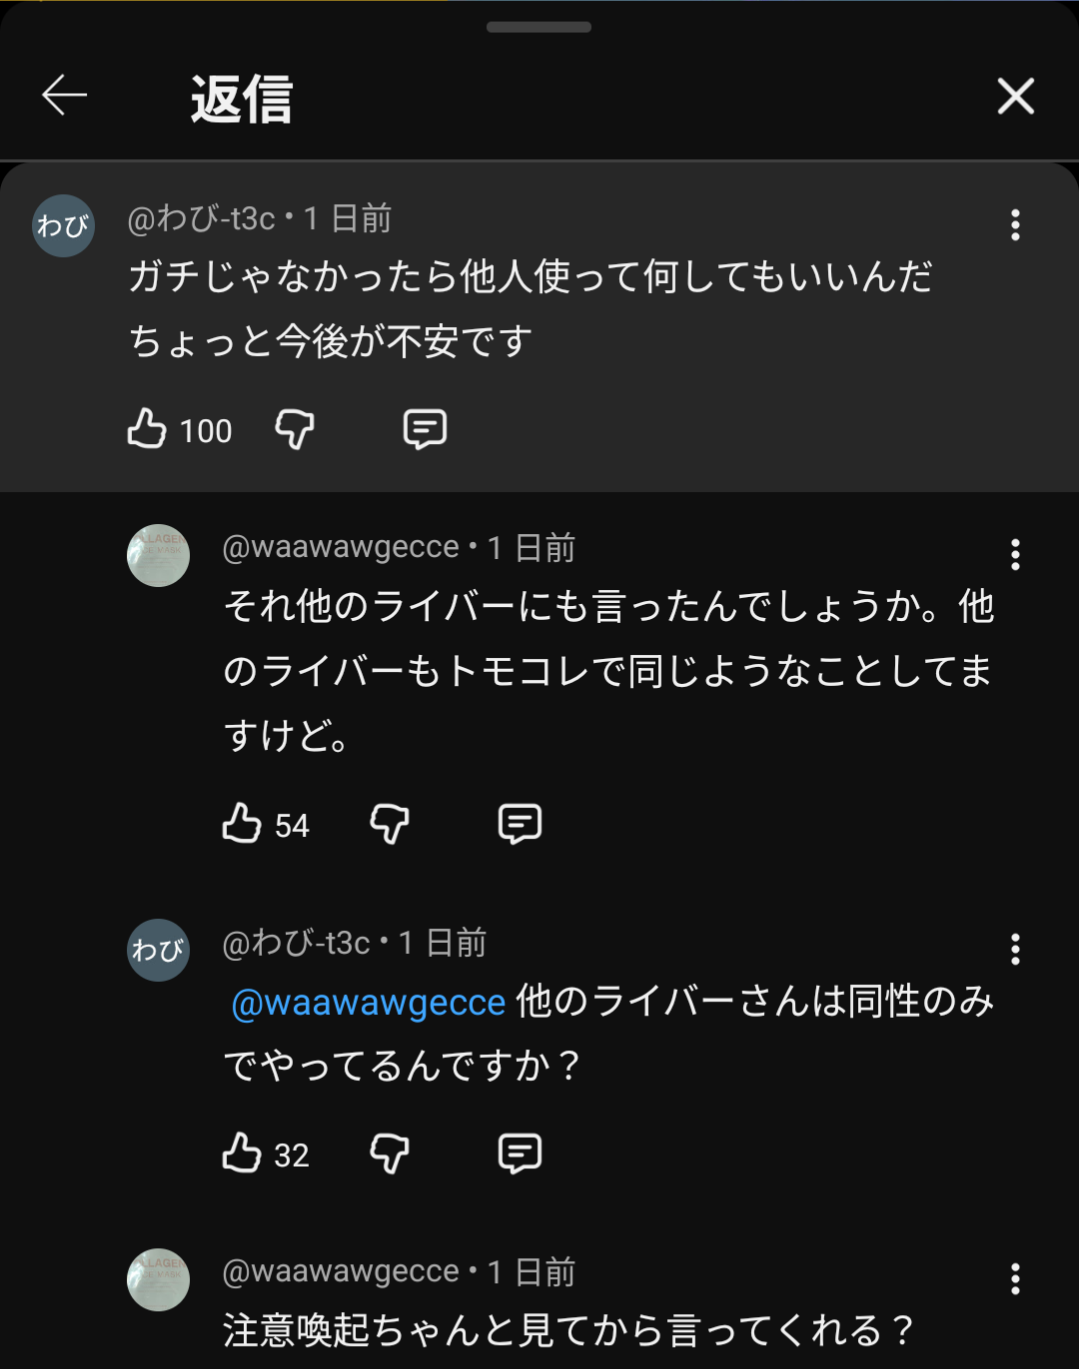The width and height of the screenshot is (1079, 1369).
Task: Dislike the reply with 32 likes
Action: [390, 1153]
